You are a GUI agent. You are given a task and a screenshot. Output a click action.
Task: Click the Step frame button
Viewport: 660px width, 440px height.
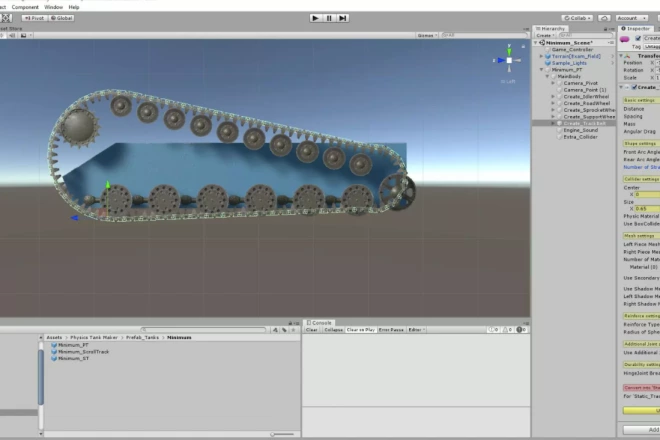click(342, 18)
